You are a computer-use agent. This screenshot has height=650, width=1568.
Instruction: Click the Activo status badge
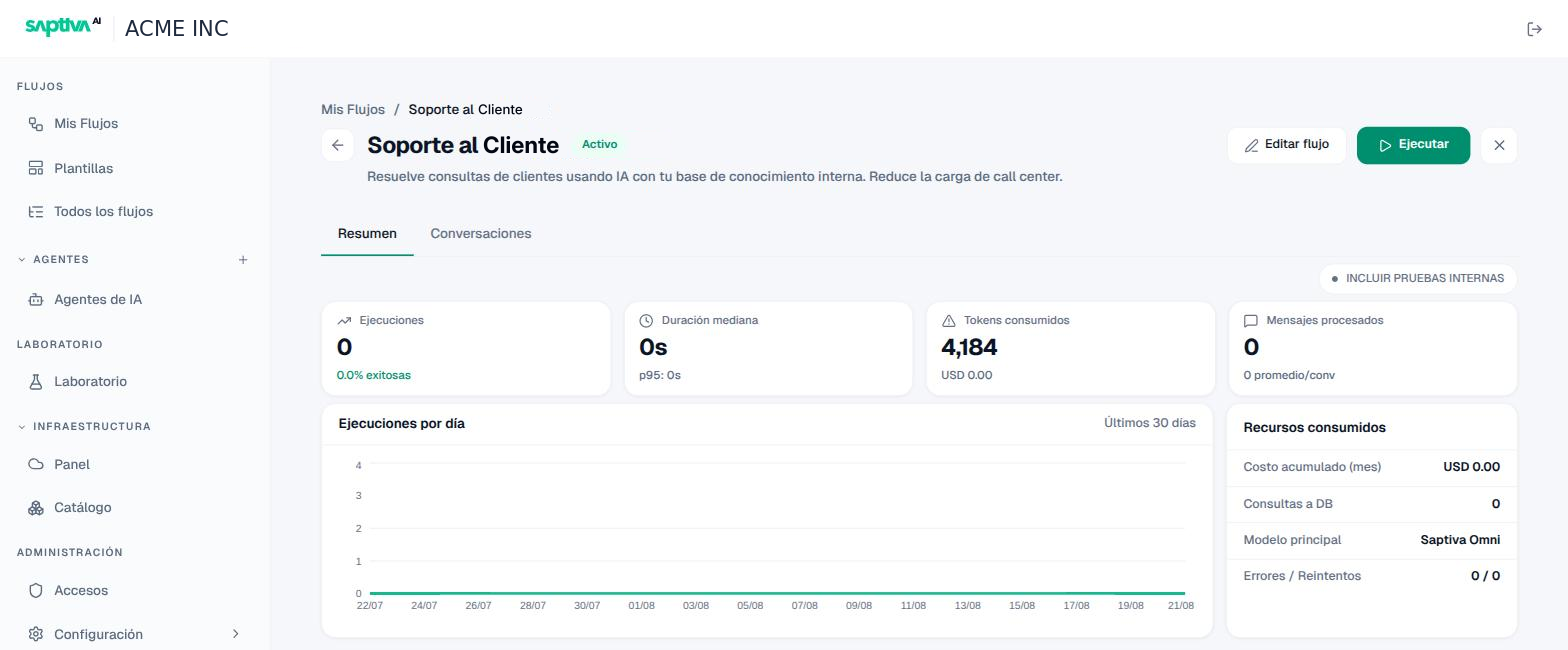600,145
